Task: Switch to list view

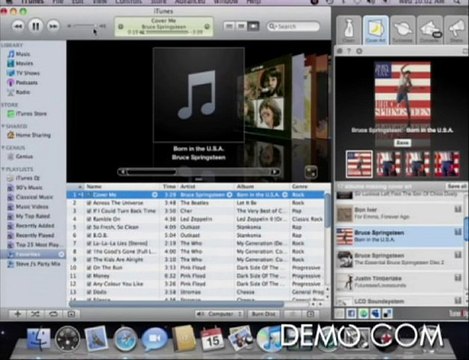Action: point(229,26)
